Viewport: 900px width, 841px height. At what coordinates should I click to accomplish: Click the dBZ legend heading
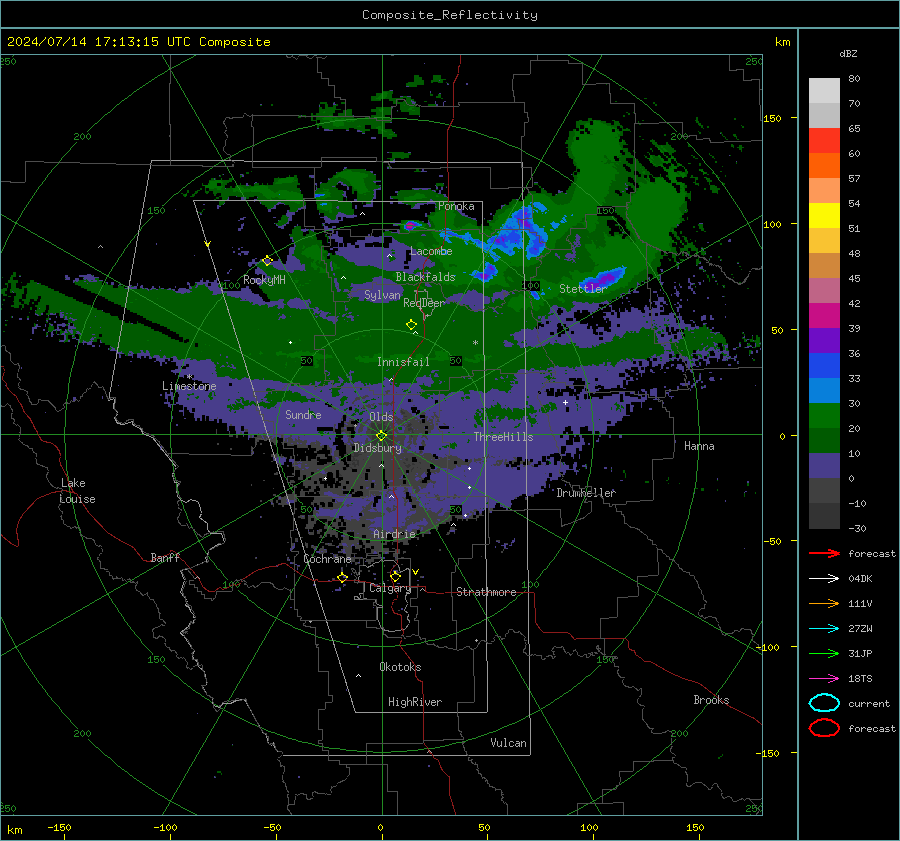848,53
